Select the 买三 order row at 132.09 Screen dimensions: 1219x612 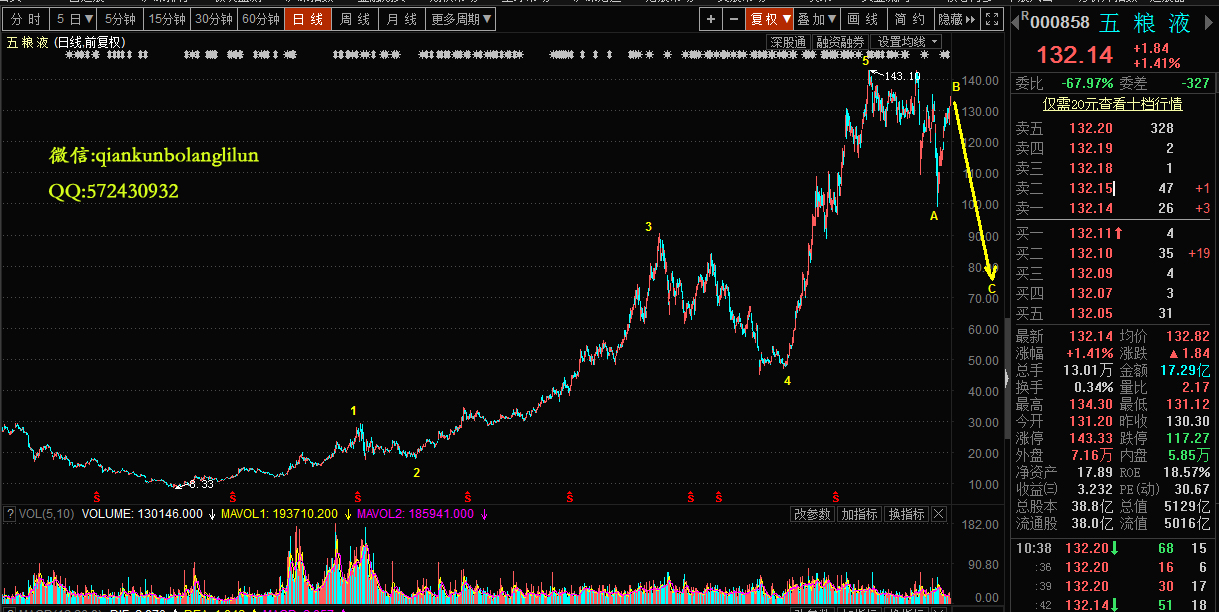(1114, 273)
